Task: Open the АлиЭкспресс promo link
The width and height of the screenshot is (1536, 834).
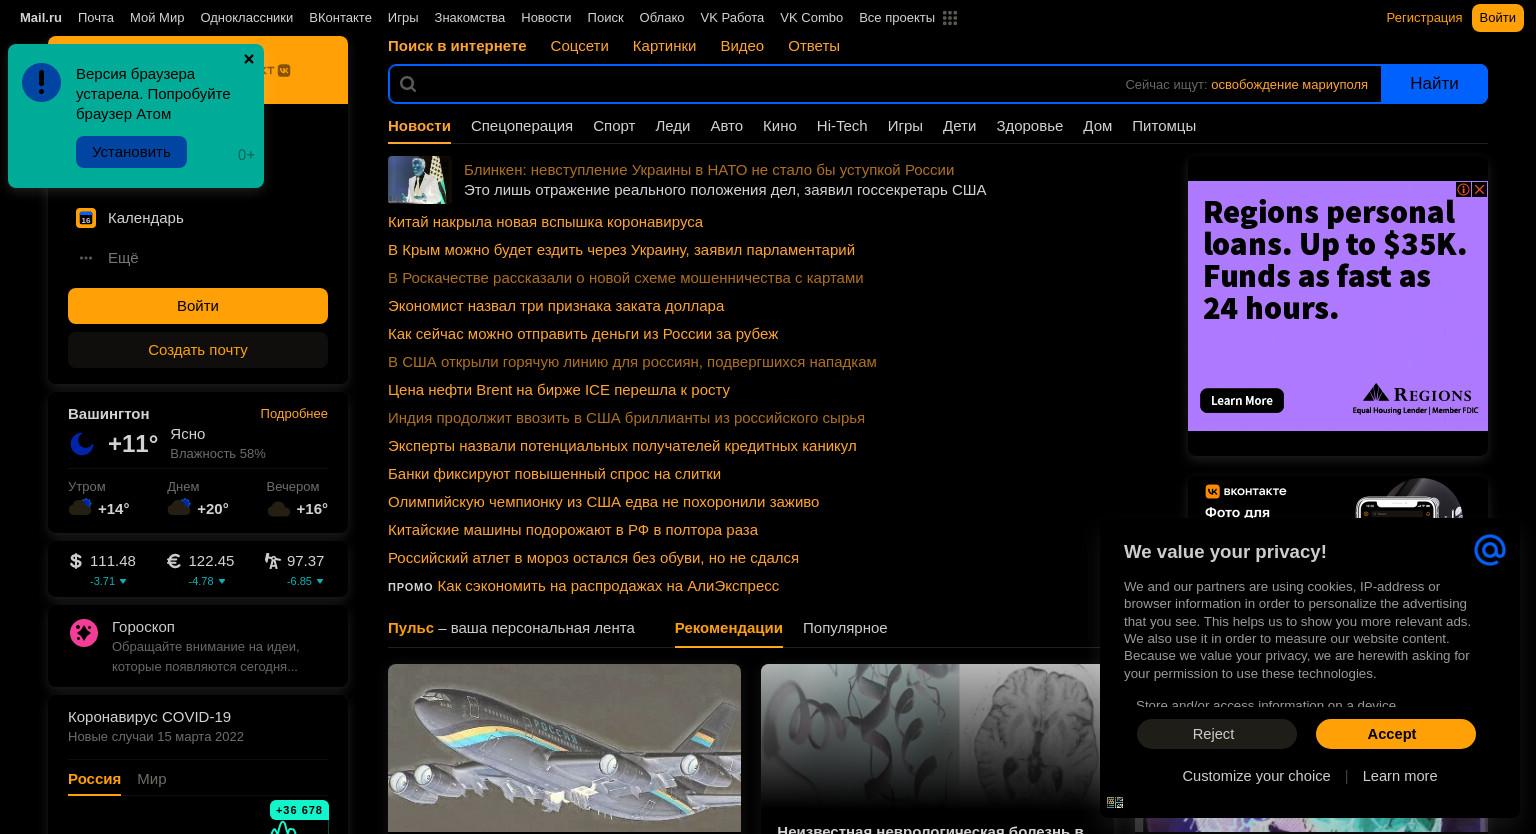Action: tap(608, 586)
